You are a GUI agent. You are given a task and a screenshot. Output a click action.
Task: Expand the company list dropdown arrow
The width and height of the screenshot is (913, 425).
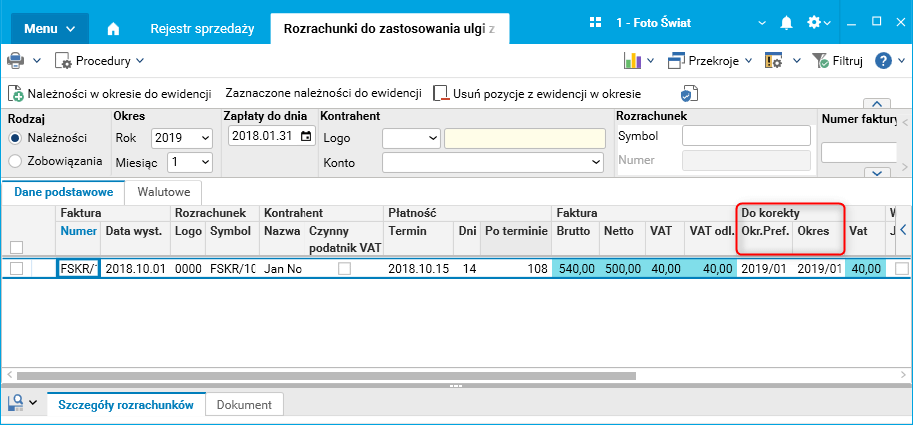click(x=762, y=23)
